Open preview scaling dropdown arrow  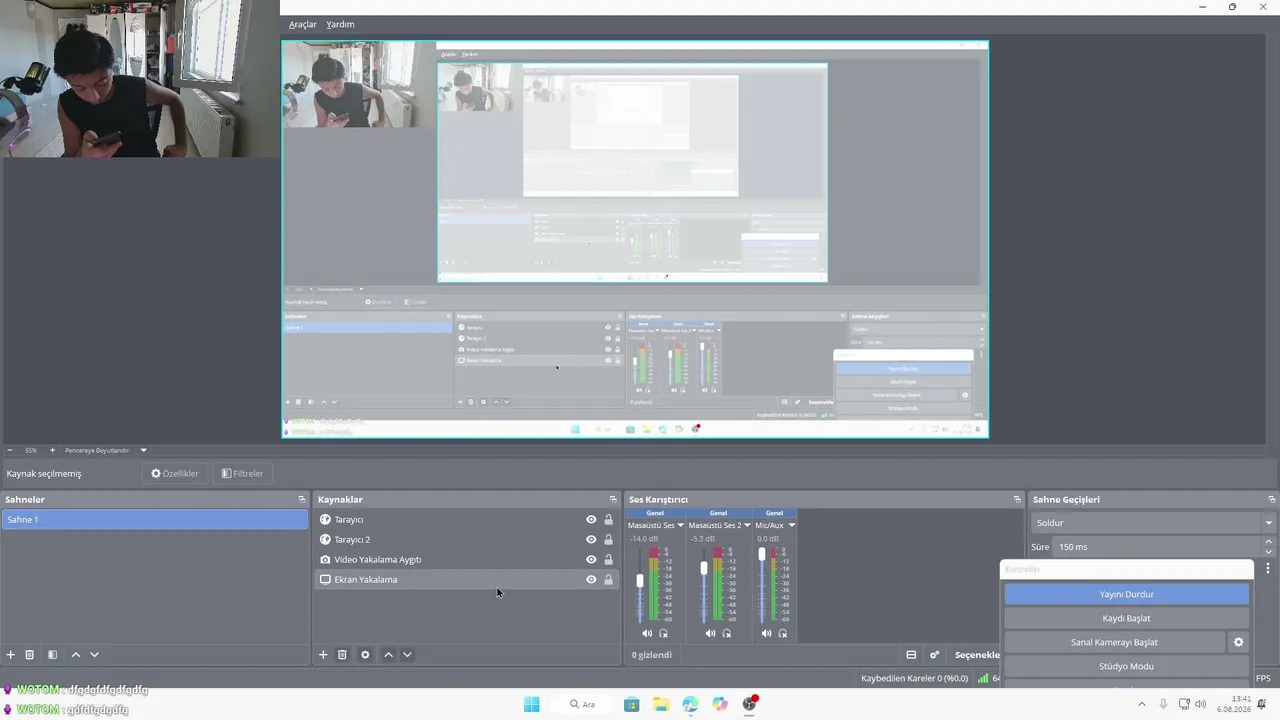(143, 450)
